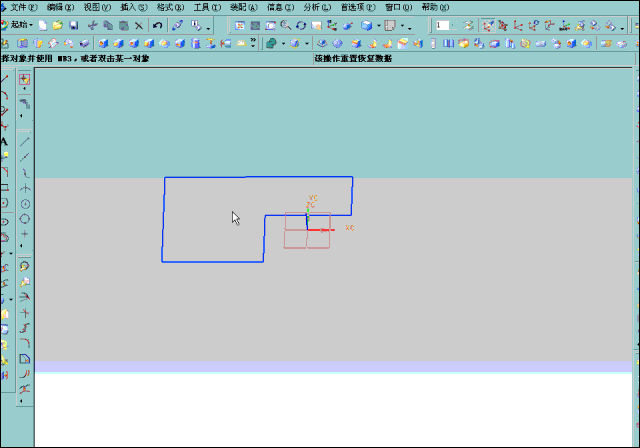Create a new file with the blank page icon
640x448 pixels.
tap(43, 25)
